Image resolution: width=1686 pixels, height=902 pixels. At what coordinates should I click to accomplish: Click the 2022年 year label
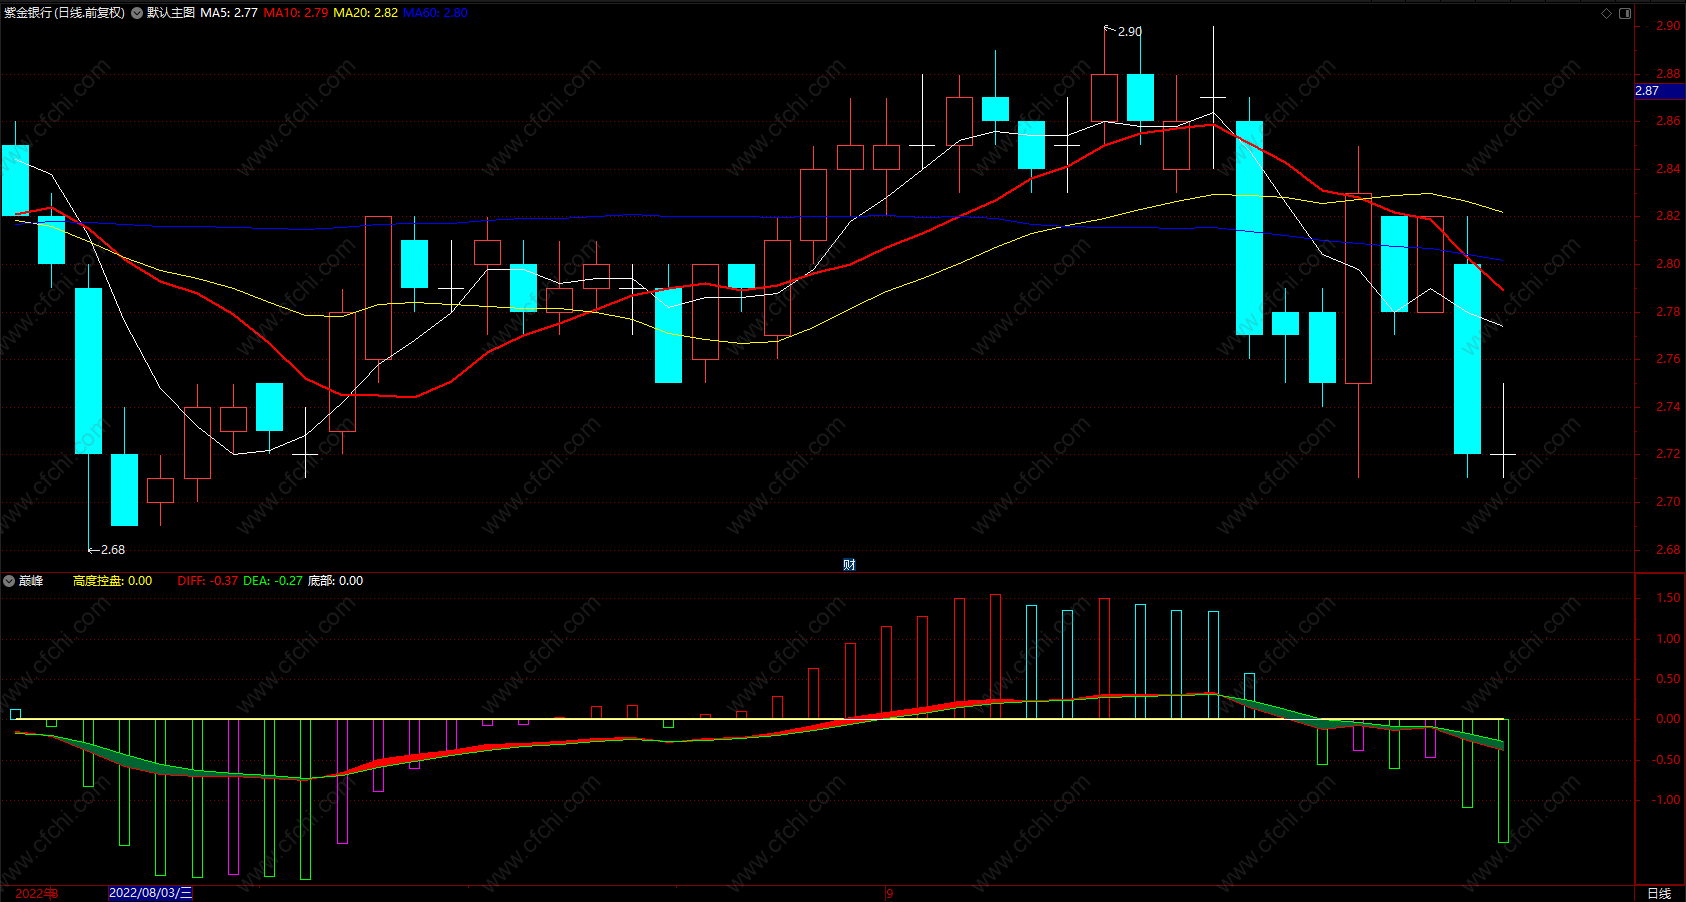coord(36,893)
